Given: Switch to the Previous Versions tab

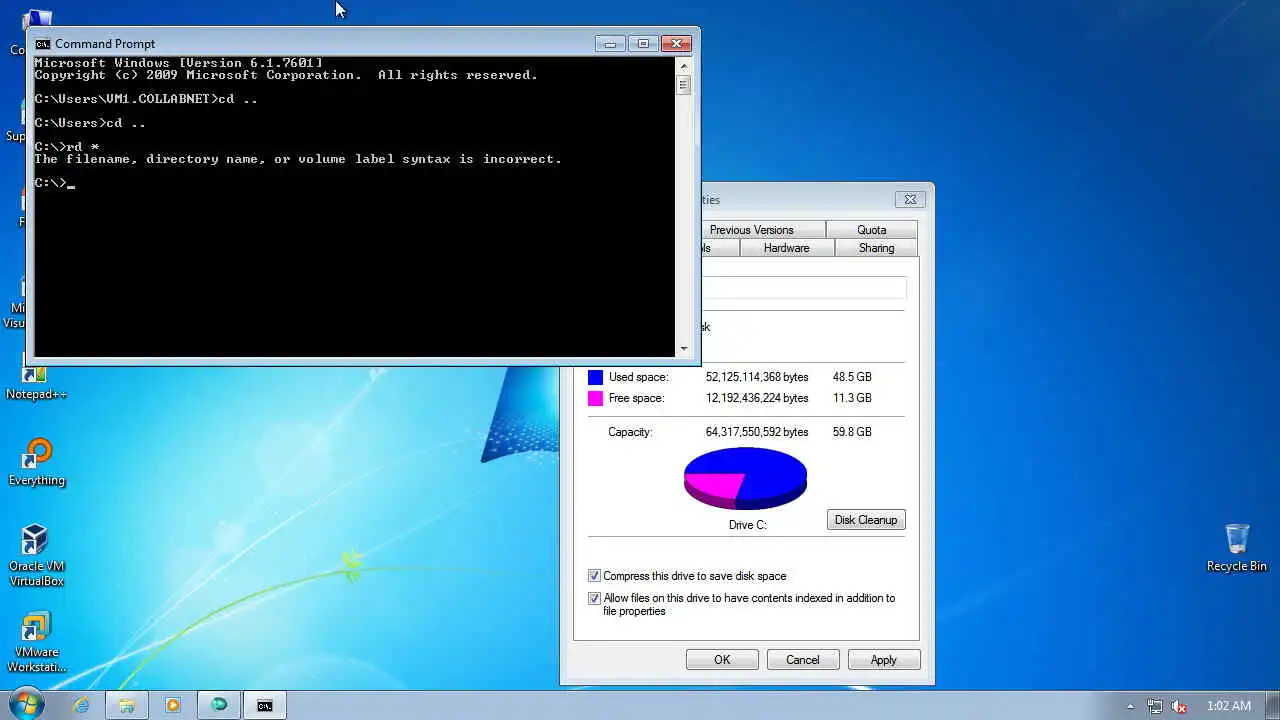Looking at the screenshot, I should [762, 230].
